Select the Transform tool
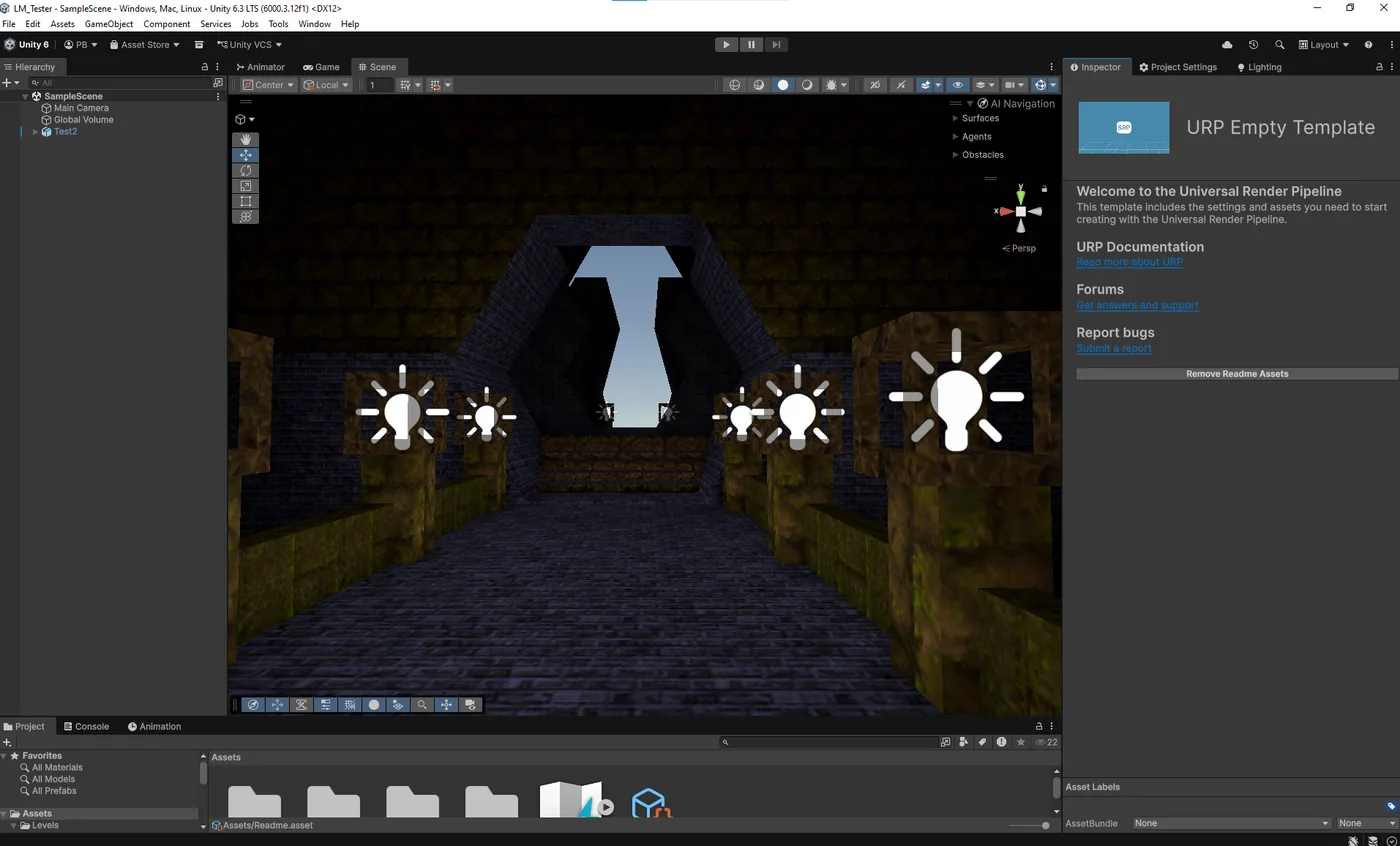The width and height of the screenshot is (1400, 846). tap(246, 217)
